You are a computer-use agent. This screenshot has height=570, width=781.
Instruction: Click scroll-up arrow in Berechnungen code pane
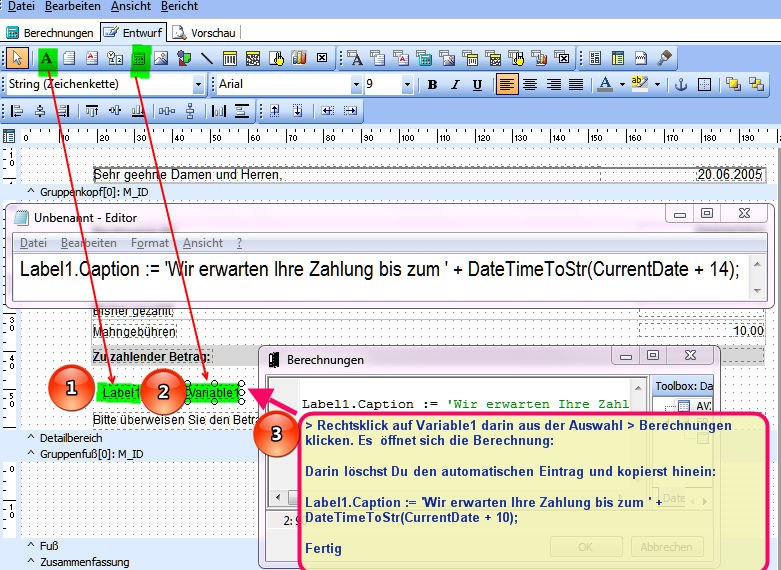tap(639, 387)
